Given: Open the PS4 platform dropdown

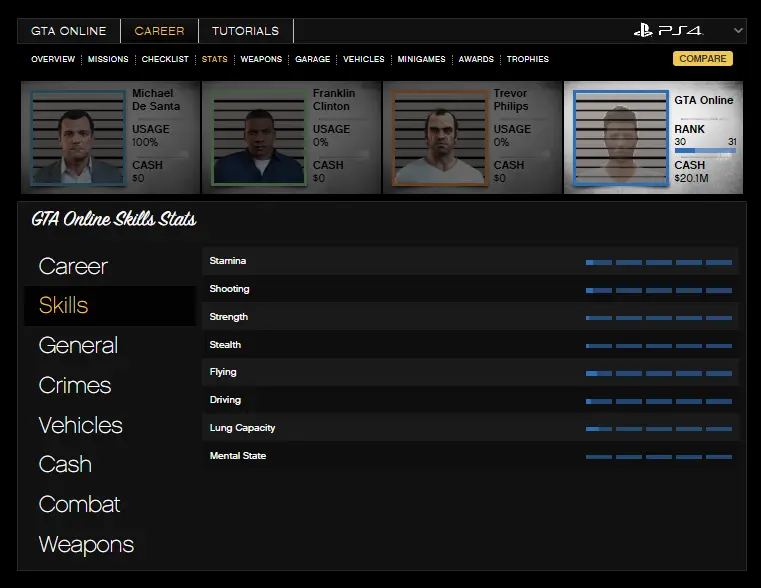Looking at the screenshot, I should [x=738, y=31].
